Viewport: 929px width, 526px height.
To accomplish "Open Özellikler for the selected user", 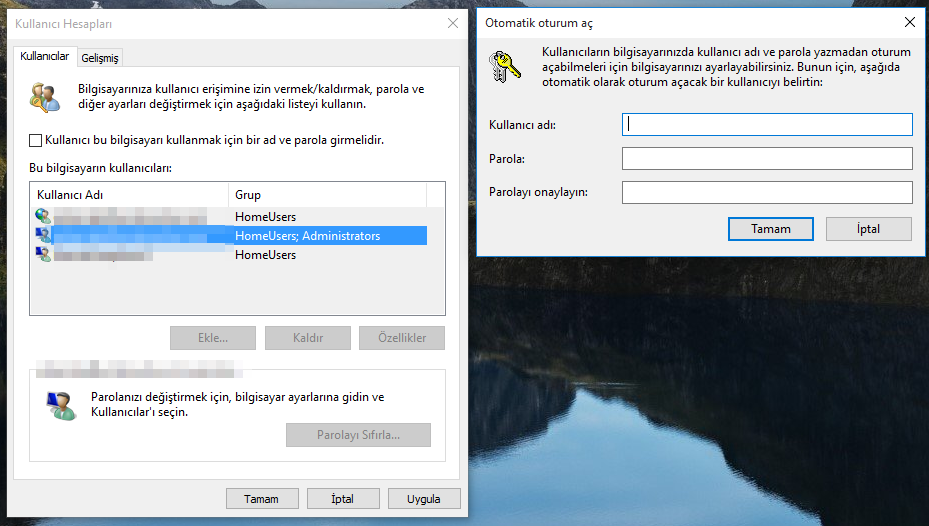I will (x=401, y=338).
